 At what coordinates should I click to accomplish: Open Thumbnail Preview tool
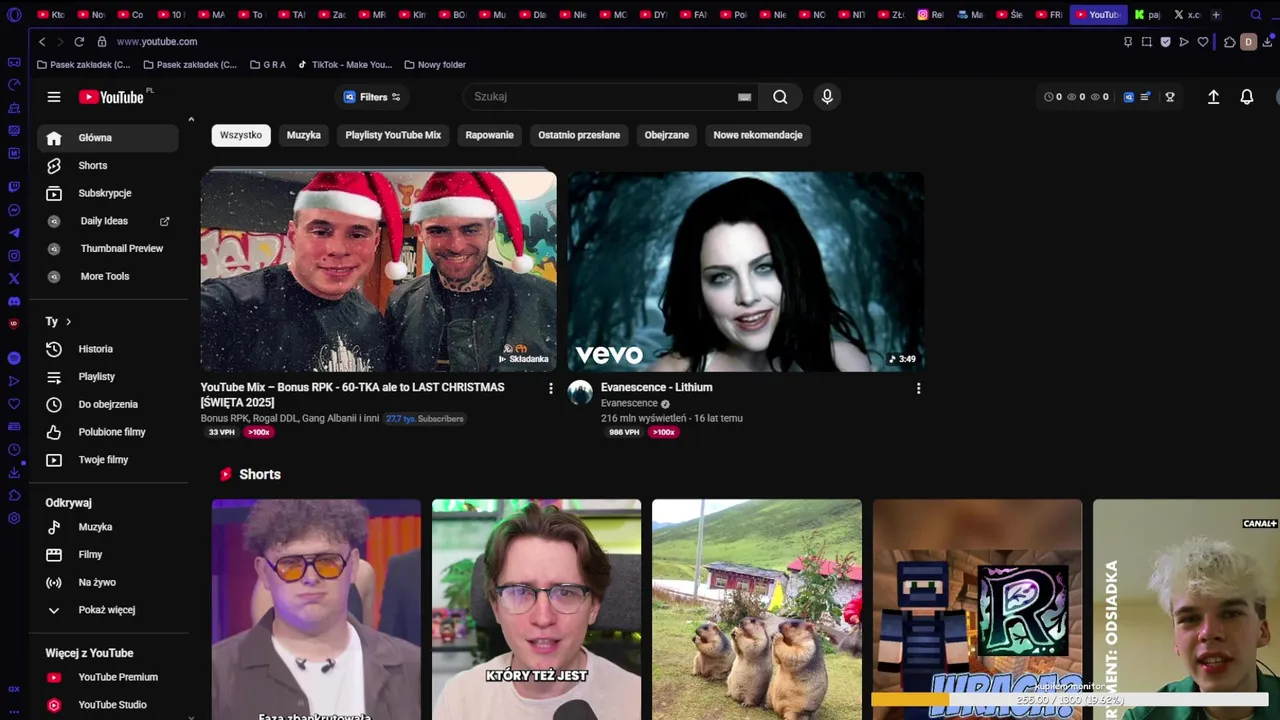click(108, 248)
